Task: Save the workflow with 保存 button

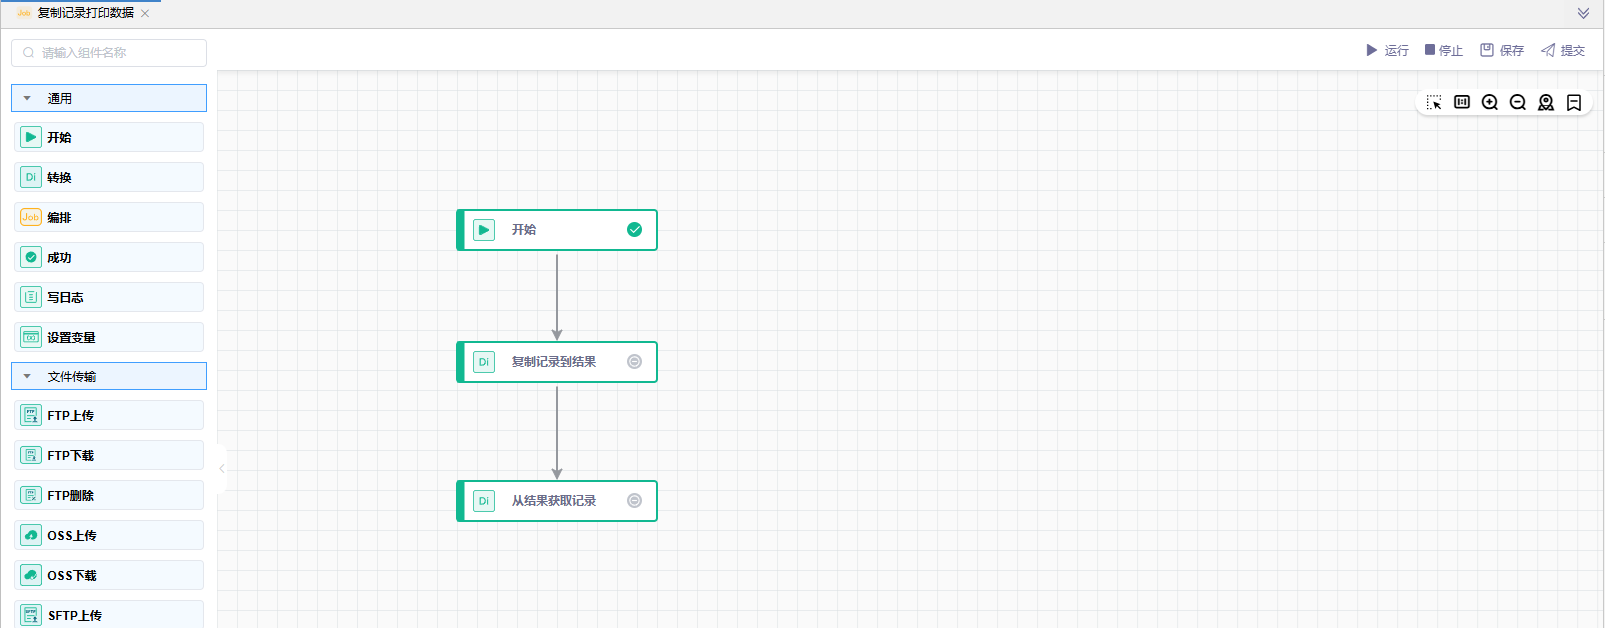Action: point(1502,50)
